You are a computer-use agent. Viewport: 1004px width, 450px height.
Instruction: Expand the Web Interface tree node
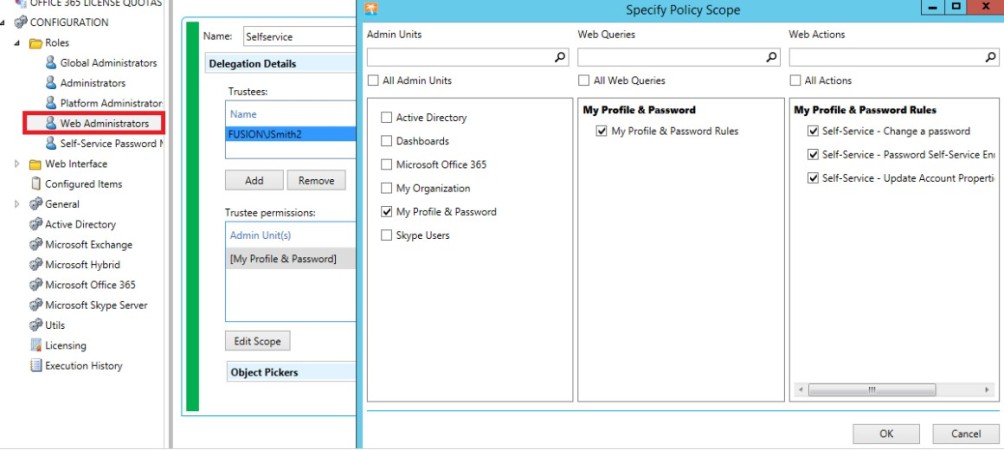click(x=17, y=164)
